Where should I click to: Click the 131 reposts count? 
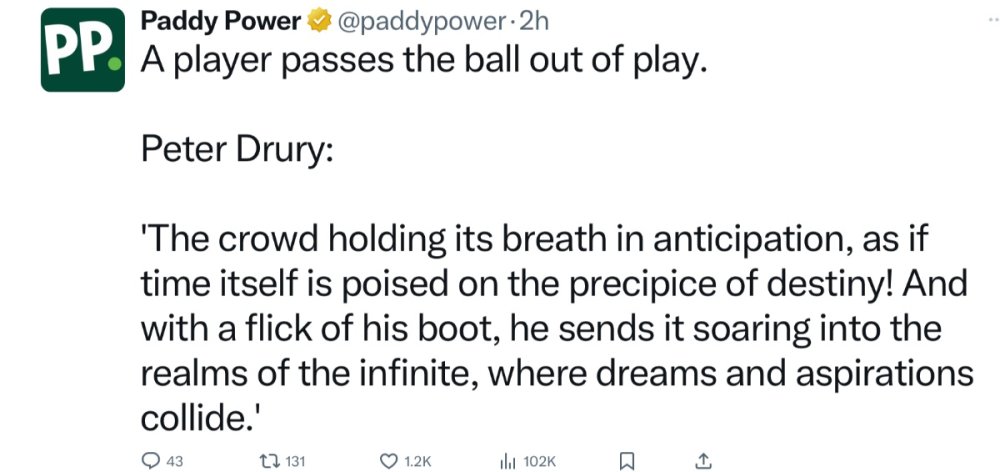(x=294, y=461)
